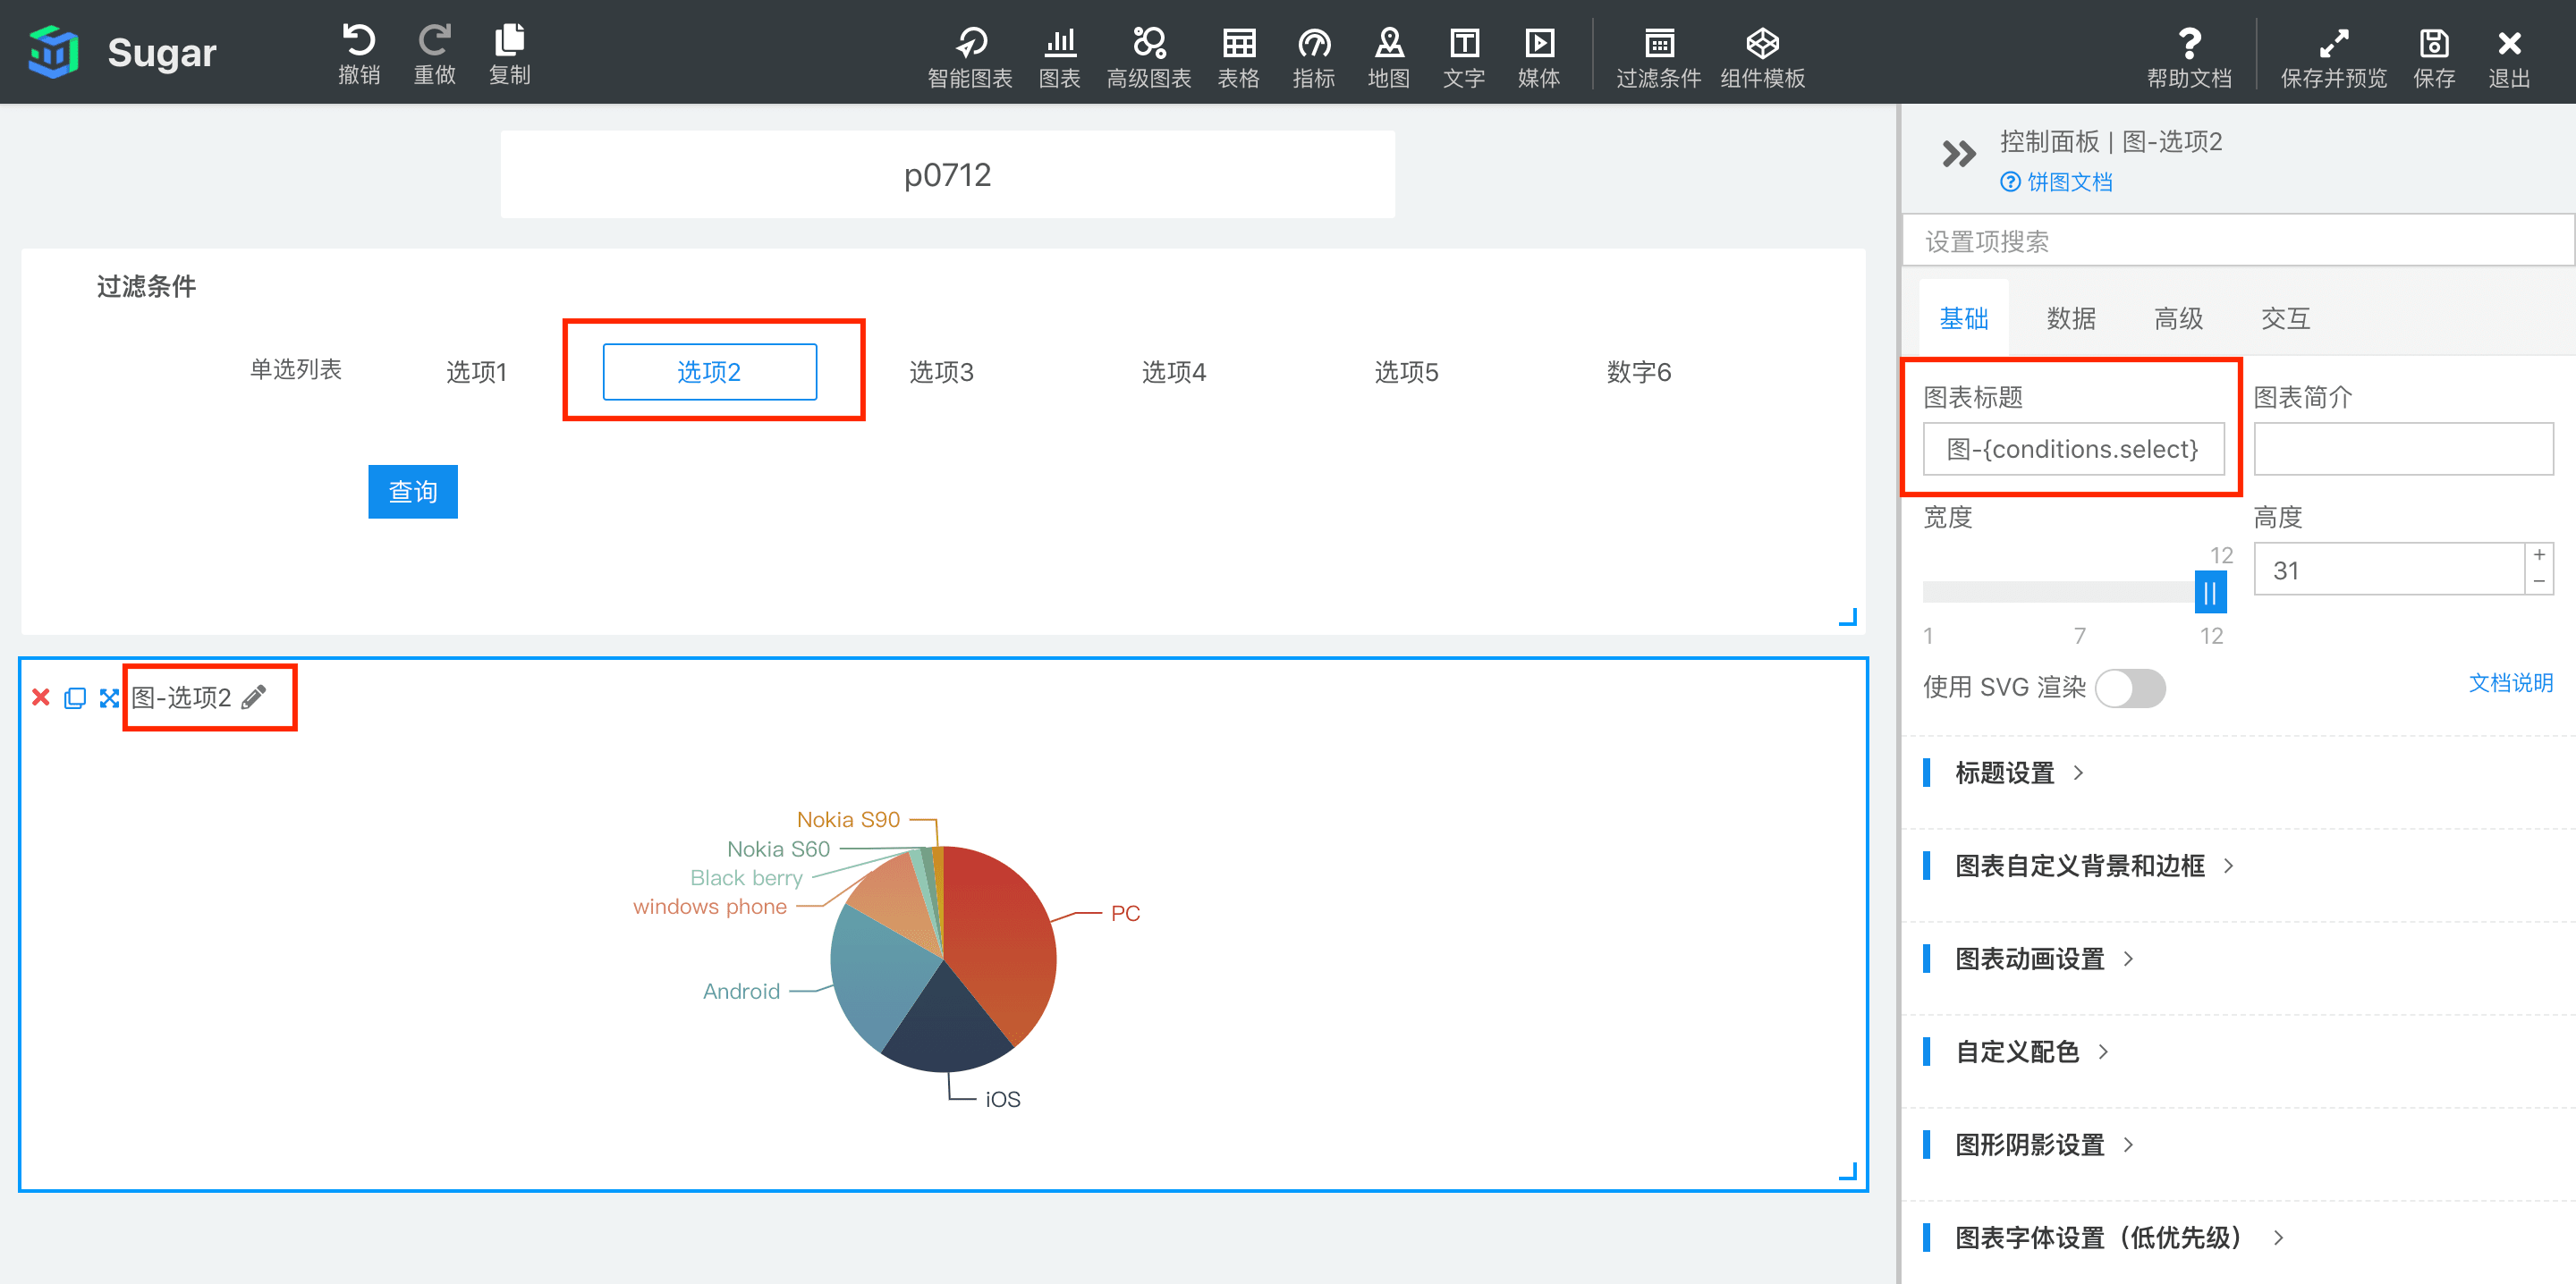Edit chart title with pencil icon
The height and width of the screenshot is (1284, 2576).
(x=254, y=696)
